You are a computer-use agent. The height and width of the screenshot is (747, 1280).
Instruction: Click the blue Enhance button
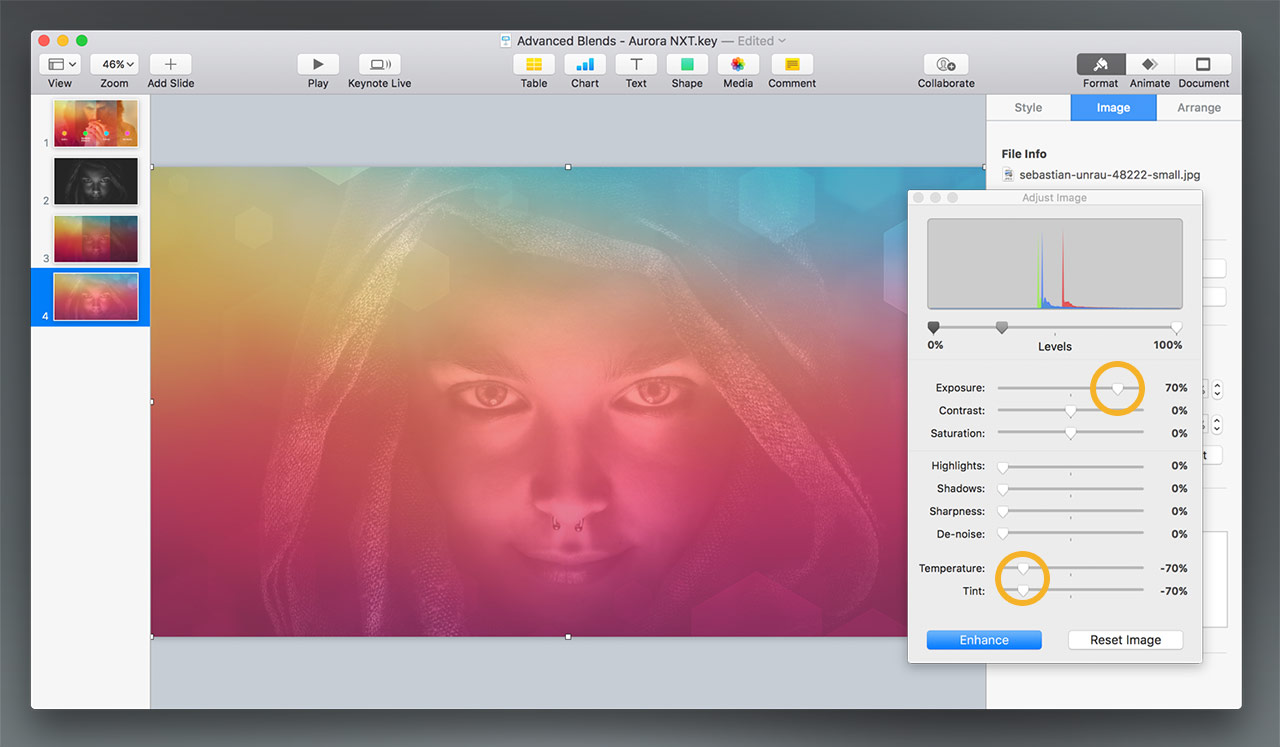pos(984,640)
